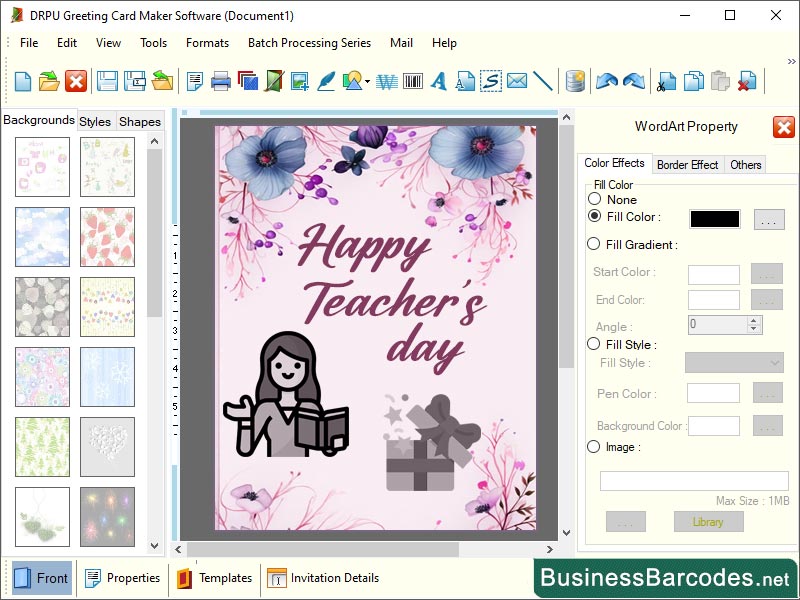Switch to the Border Effect tab
Image resolution: width=800 pixels, height=600 pixels.
687,164
